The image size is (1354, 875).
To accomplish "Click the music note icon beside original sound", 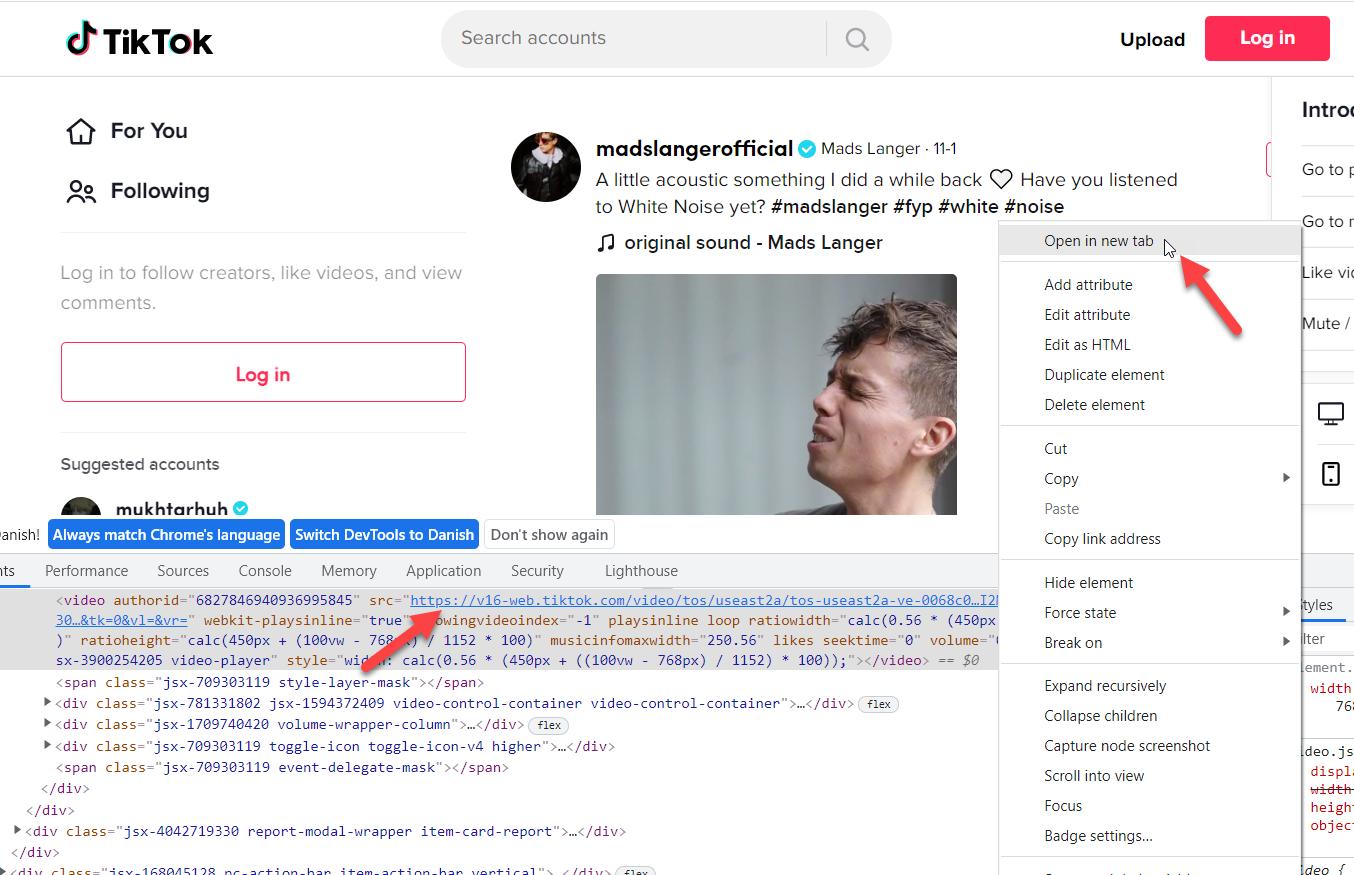I will [605, 243].
